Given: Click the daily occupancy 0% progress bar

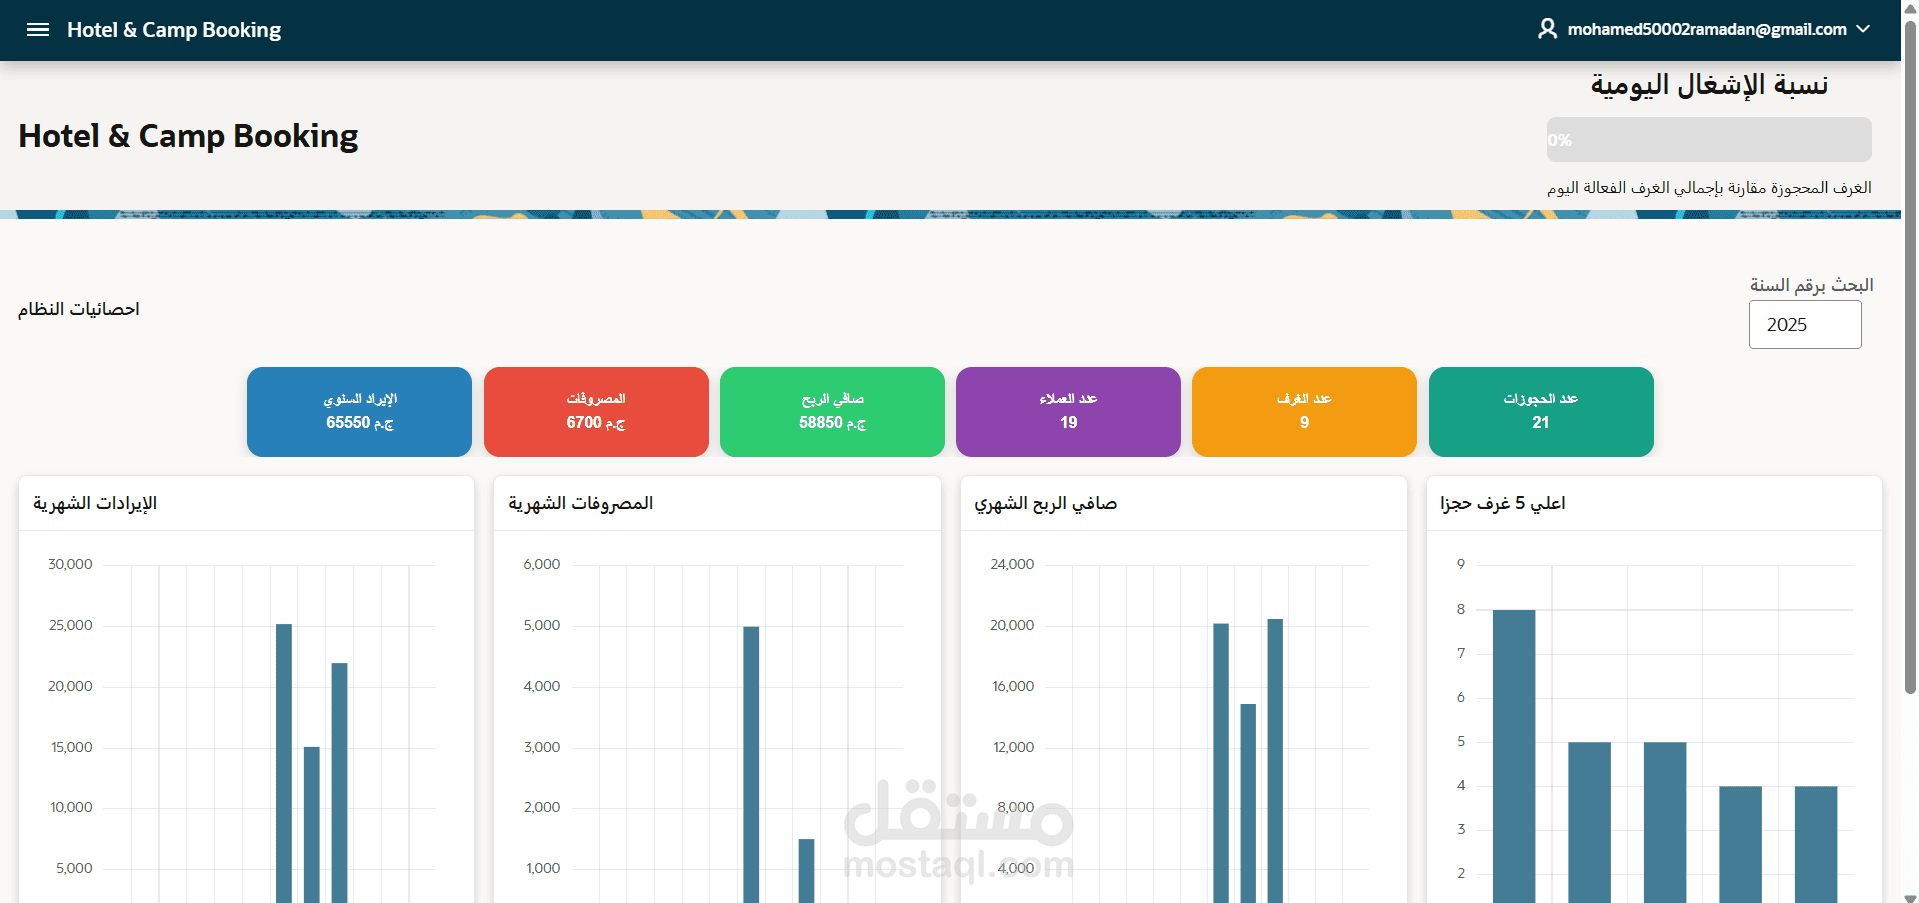Looking at the screenshot, I should tap(1709, 140).
